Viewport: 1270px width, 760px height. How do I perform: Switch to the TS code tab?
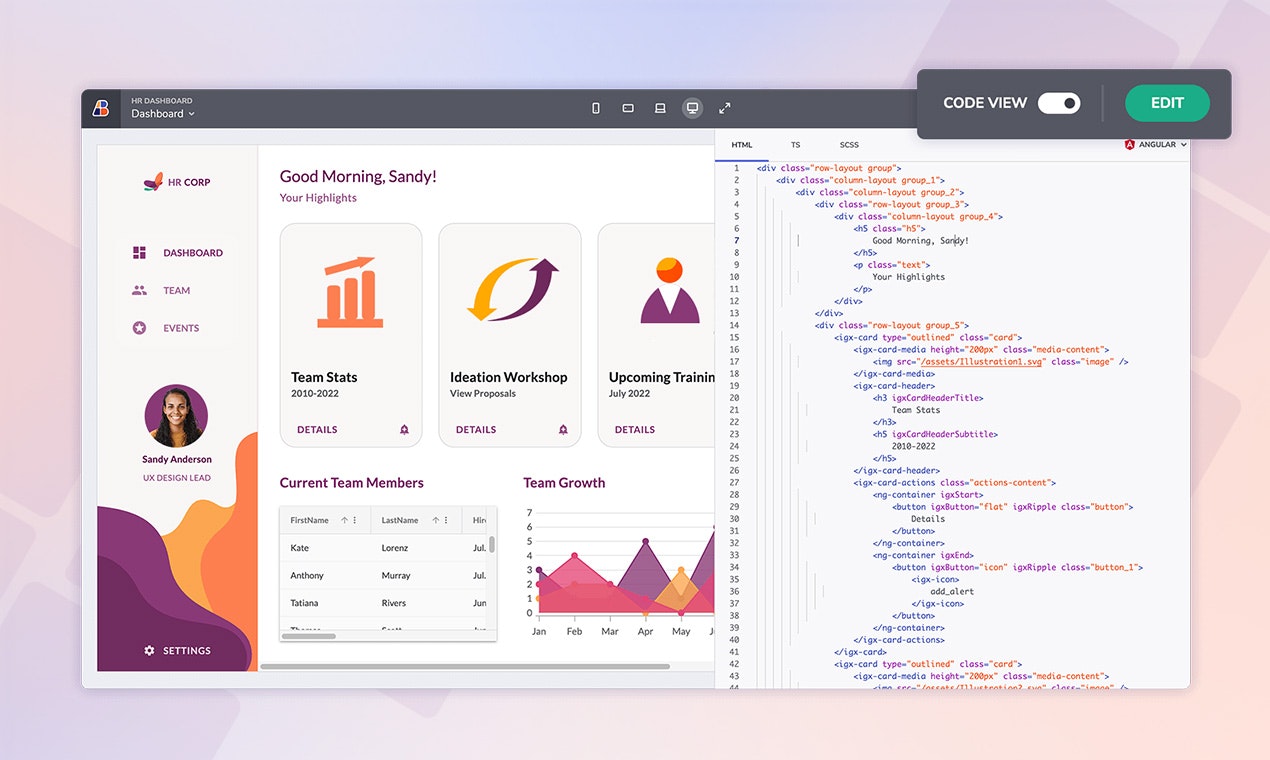795,145
